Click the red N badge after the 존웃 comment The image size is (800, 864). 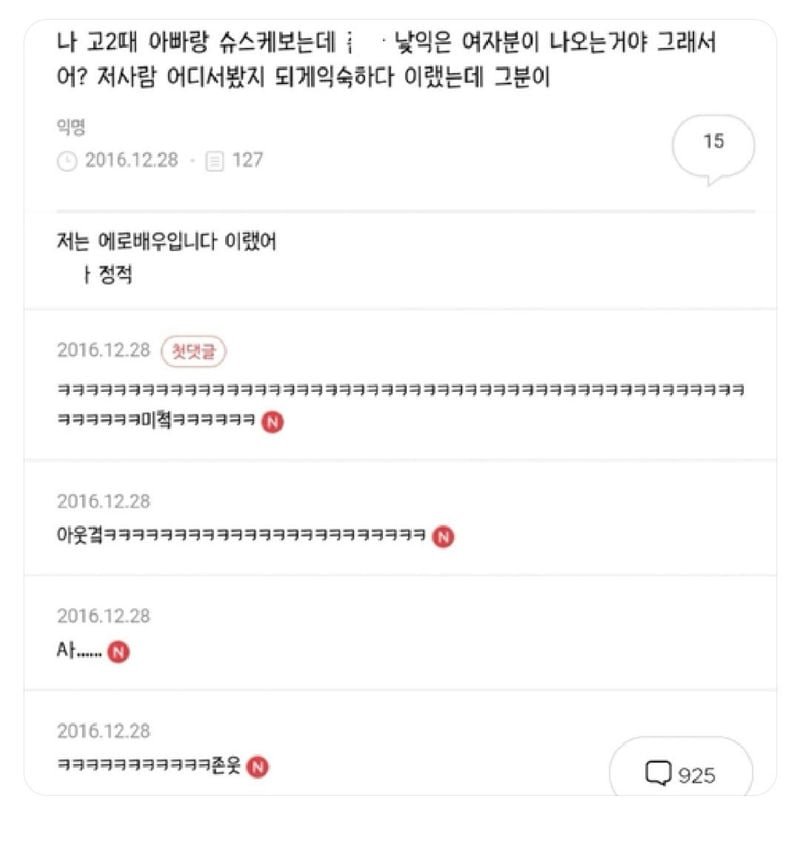(x=257, y=767)
